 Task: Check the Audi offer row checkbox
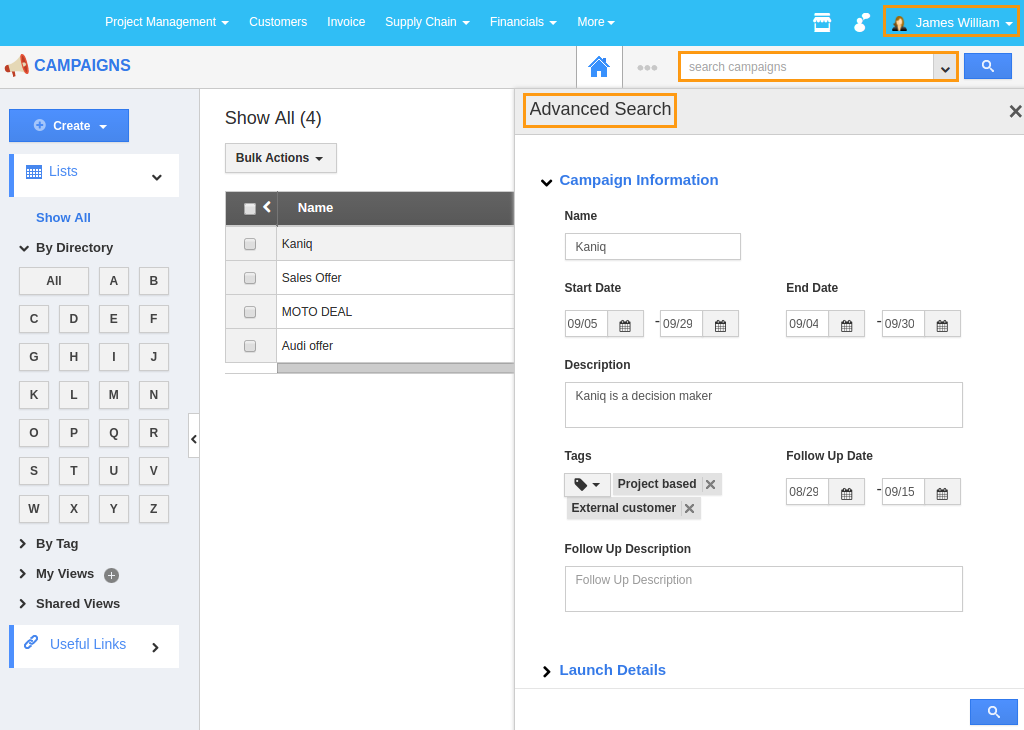[x=250, y=346]
